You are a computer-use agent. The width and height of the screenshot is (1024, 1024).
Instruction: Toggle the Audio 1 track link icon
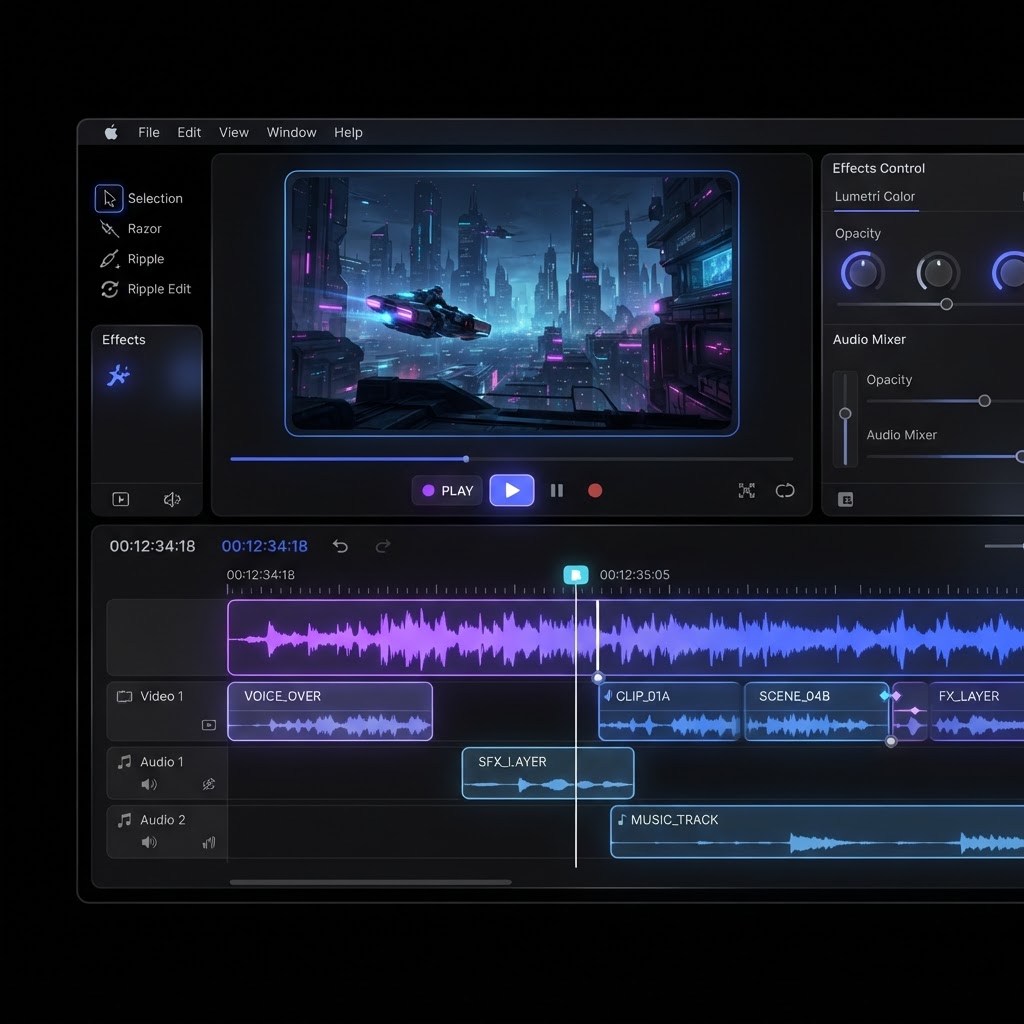tap(209, 784)
